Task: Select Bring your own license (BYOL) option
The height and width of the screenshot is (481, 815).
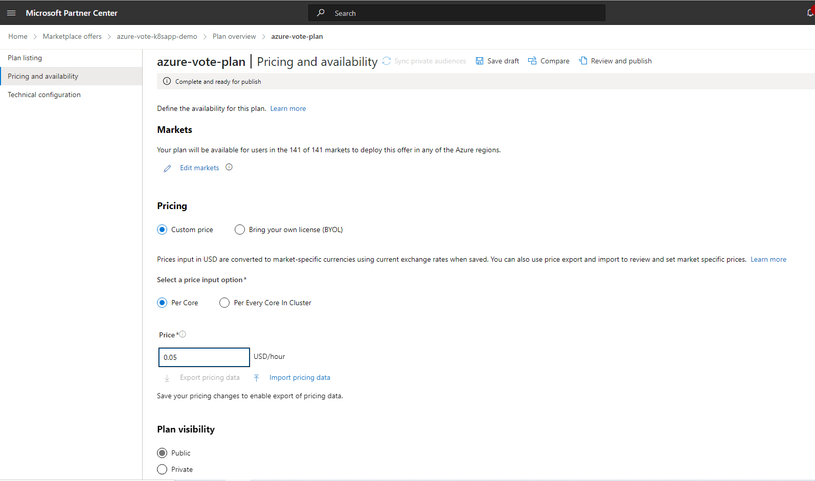Action: click(239, 229)
